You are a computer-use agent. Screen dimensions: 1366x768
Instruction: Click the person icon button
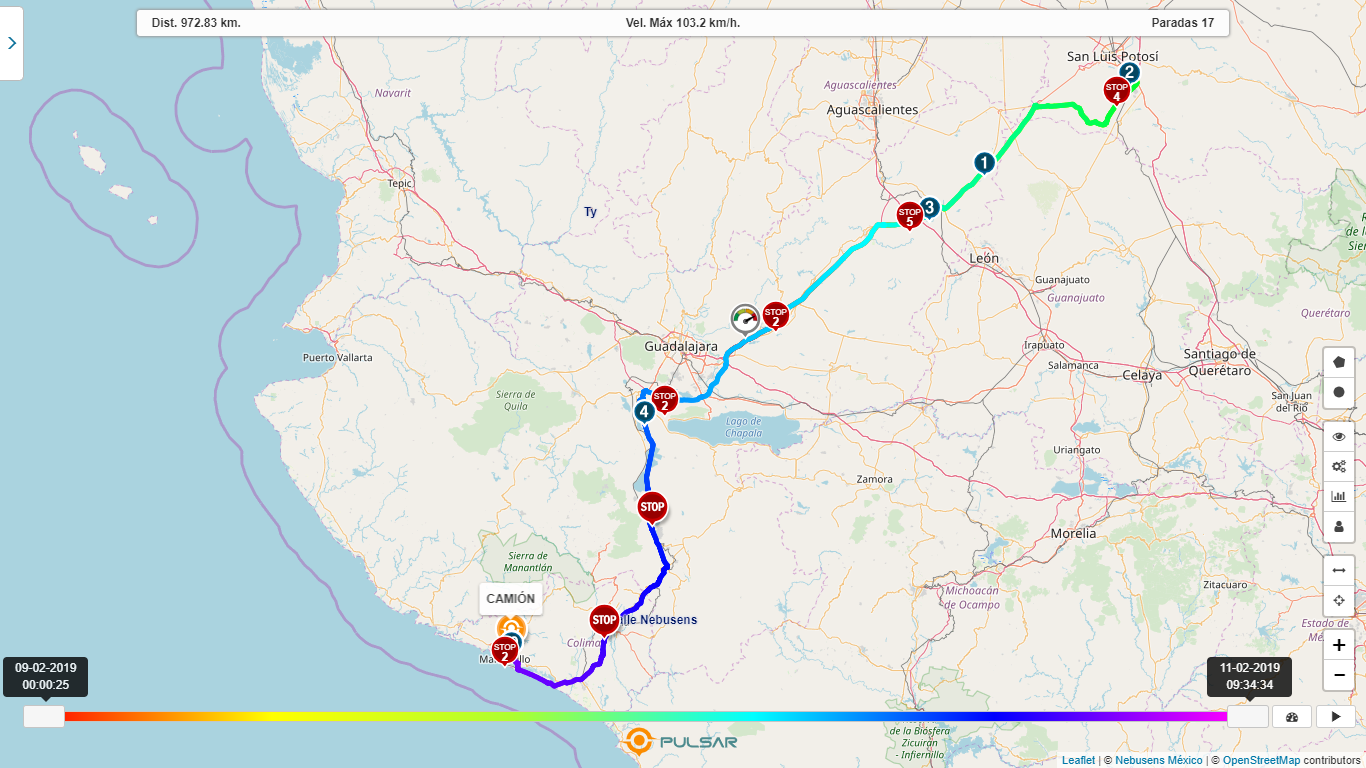point(1339,526)
